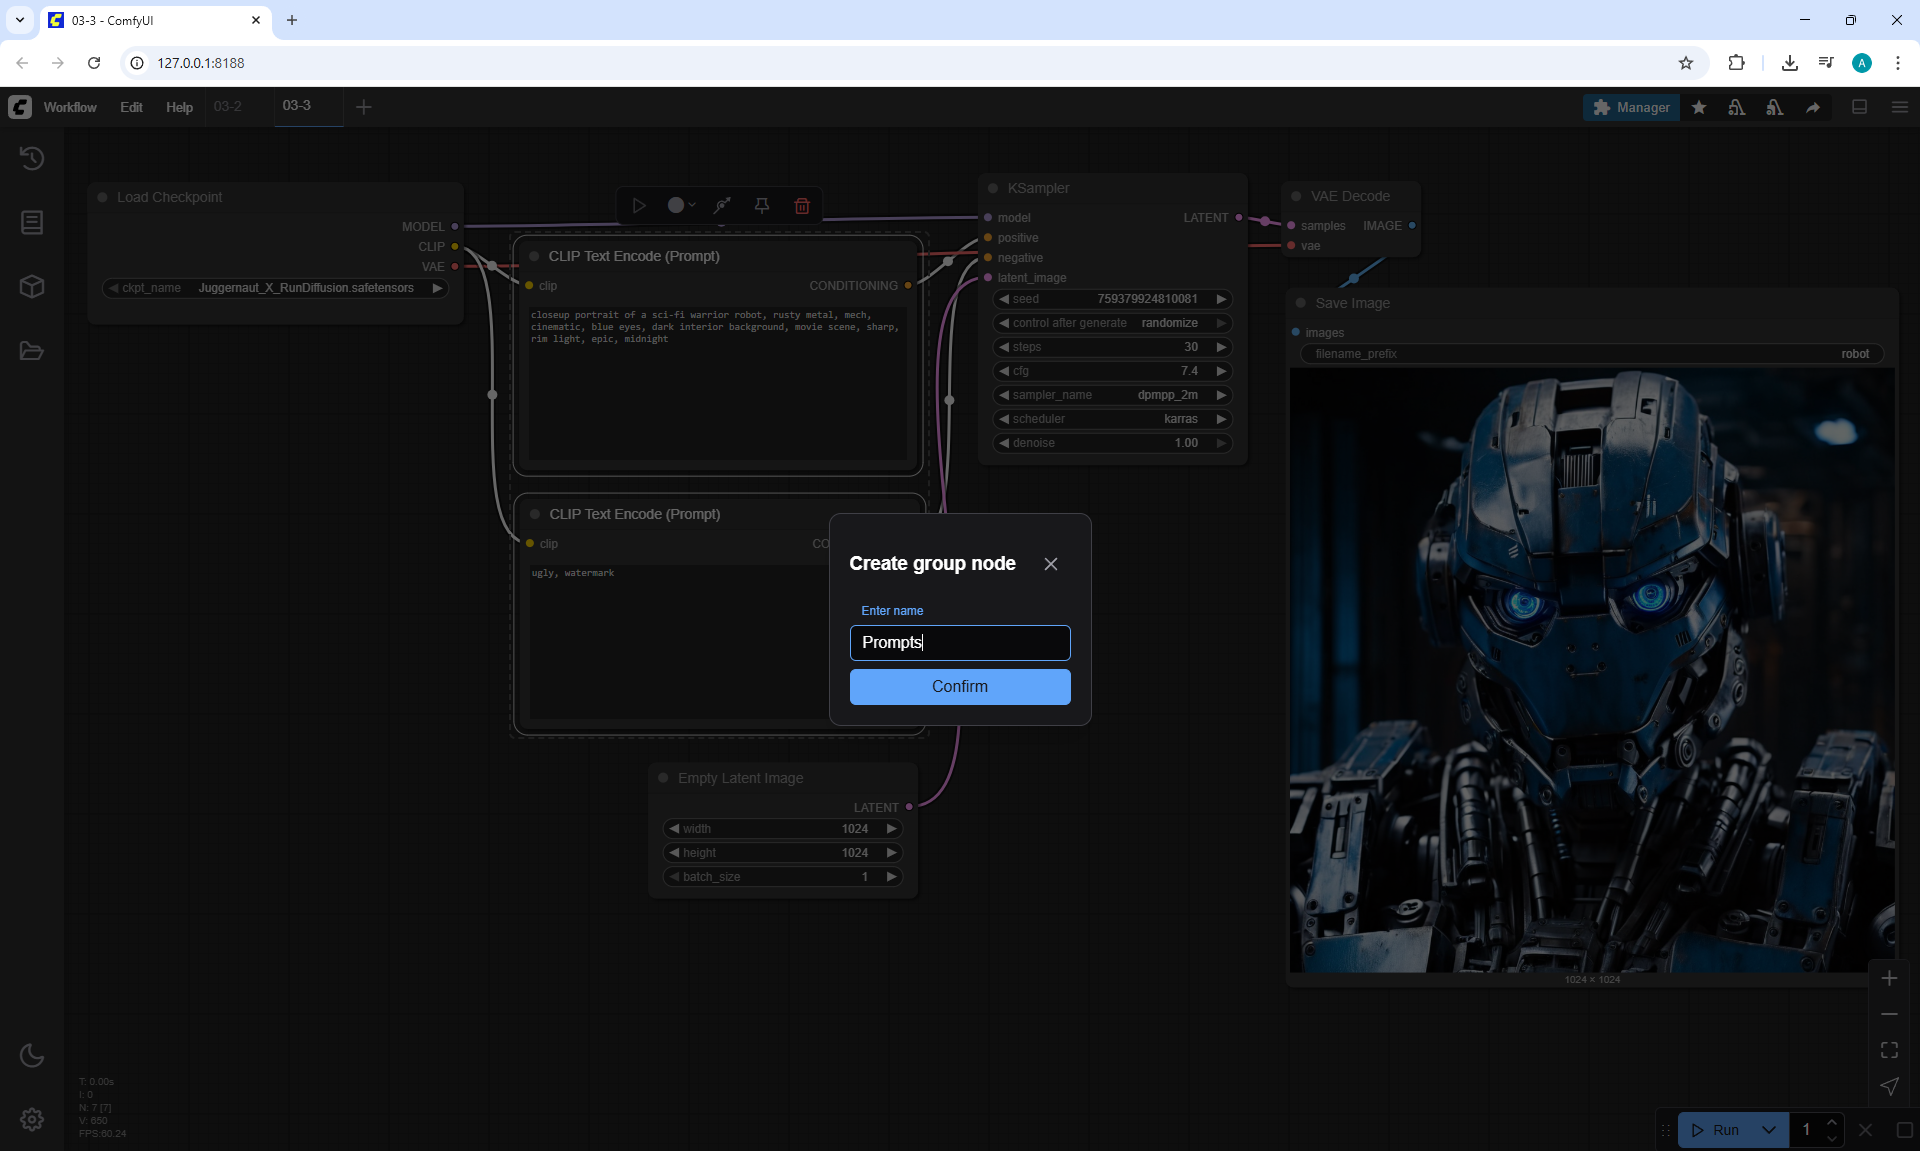This screenshot has width=1920, height=1151.
Task: Switch to the 03-2 workflow tab
Action: pos(228,106)
